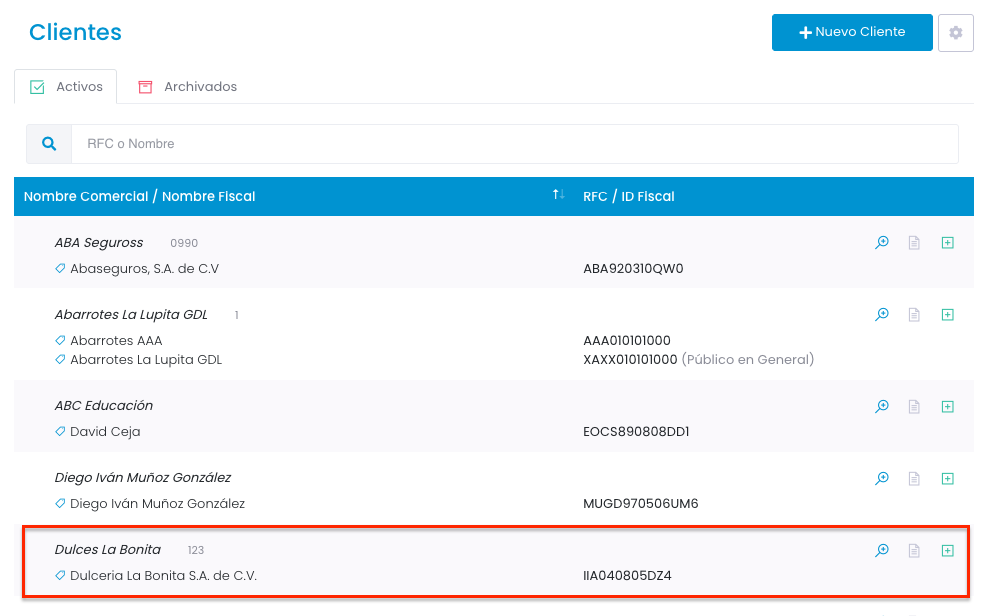Click client code 0990
Screen dimensions: 992x616
184,243
